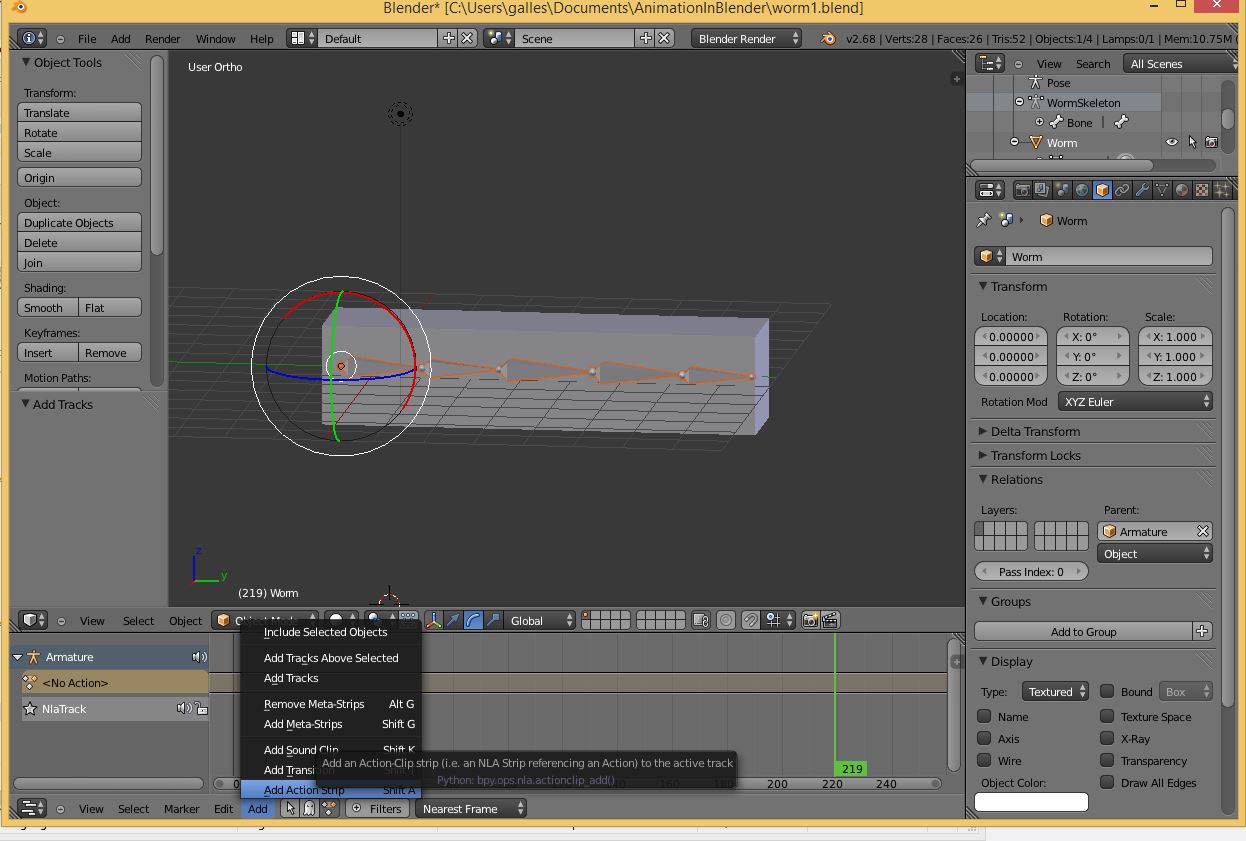This screenshot has height=841, width=1246.
Task: Open the Scene properties tab
Action: coord(1062,190)
